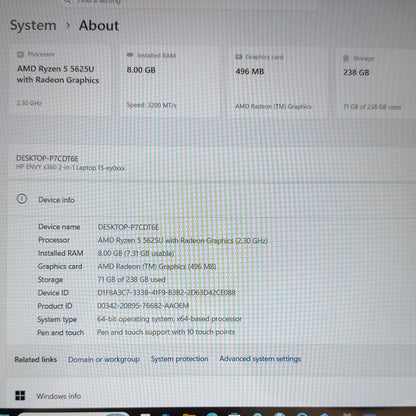Image resolution: width=416 pixels, height=416 pixels.
Task: Select '8.00 GB (7.31 GB usable)' value
Action: [136, 253]
